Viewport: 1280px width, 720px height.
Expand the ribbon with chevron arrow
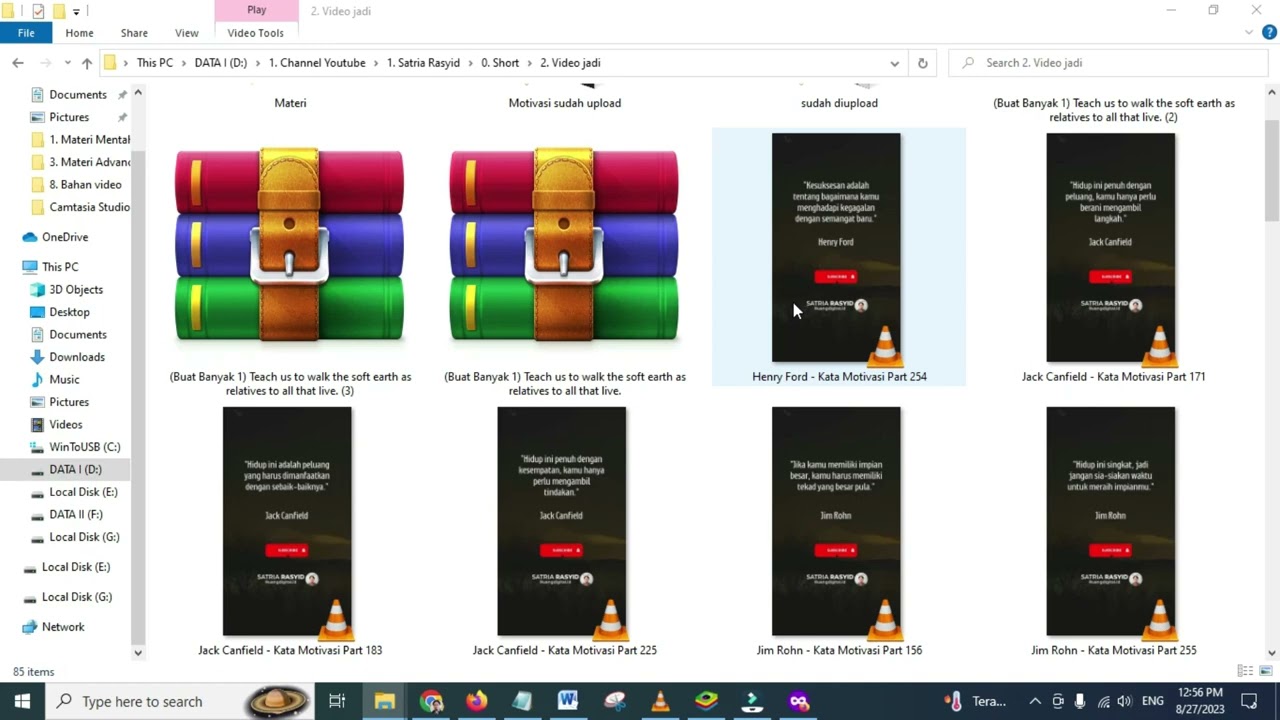click(1248, 33)
